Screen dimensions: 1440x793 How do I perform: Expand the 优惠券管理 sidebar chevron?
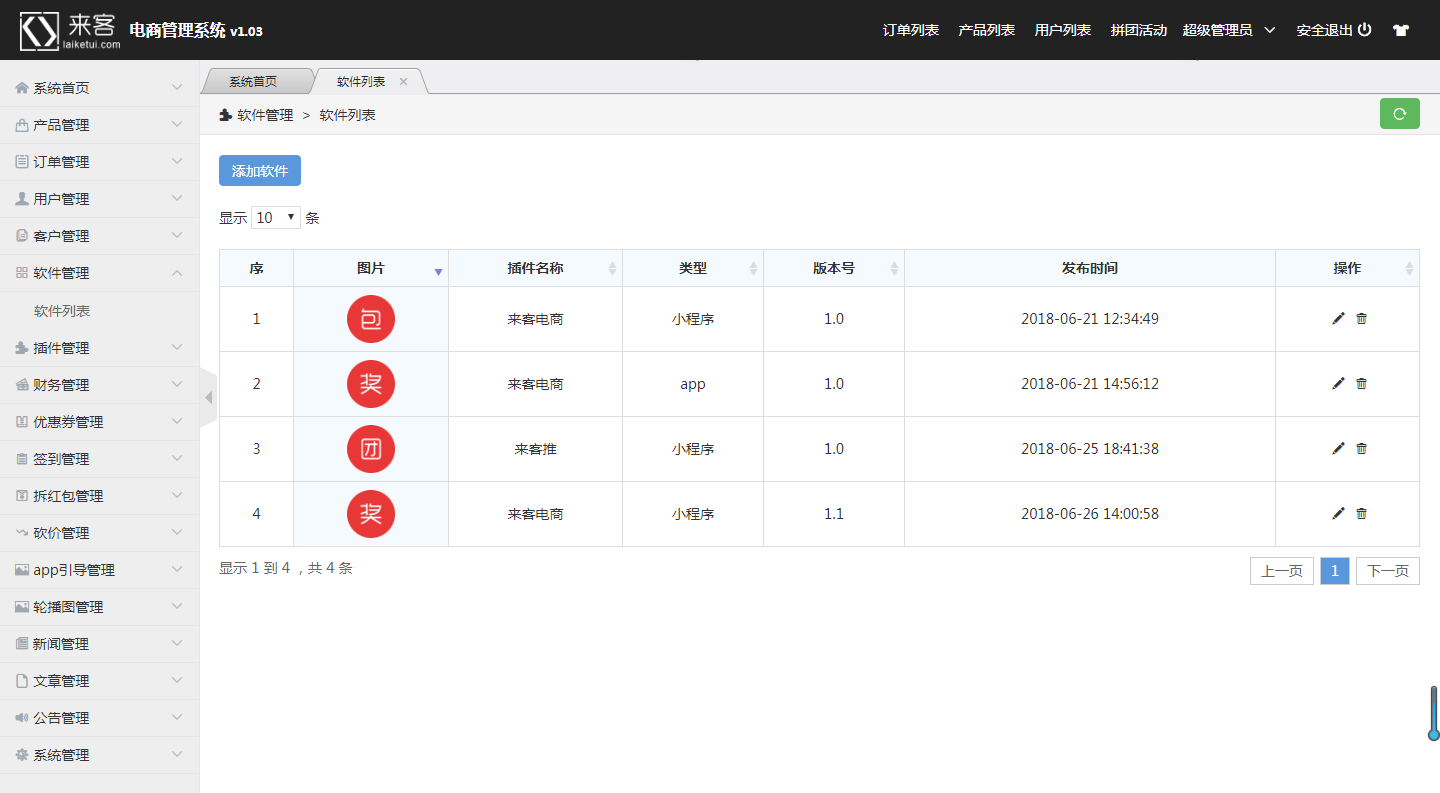coord(177,422)
